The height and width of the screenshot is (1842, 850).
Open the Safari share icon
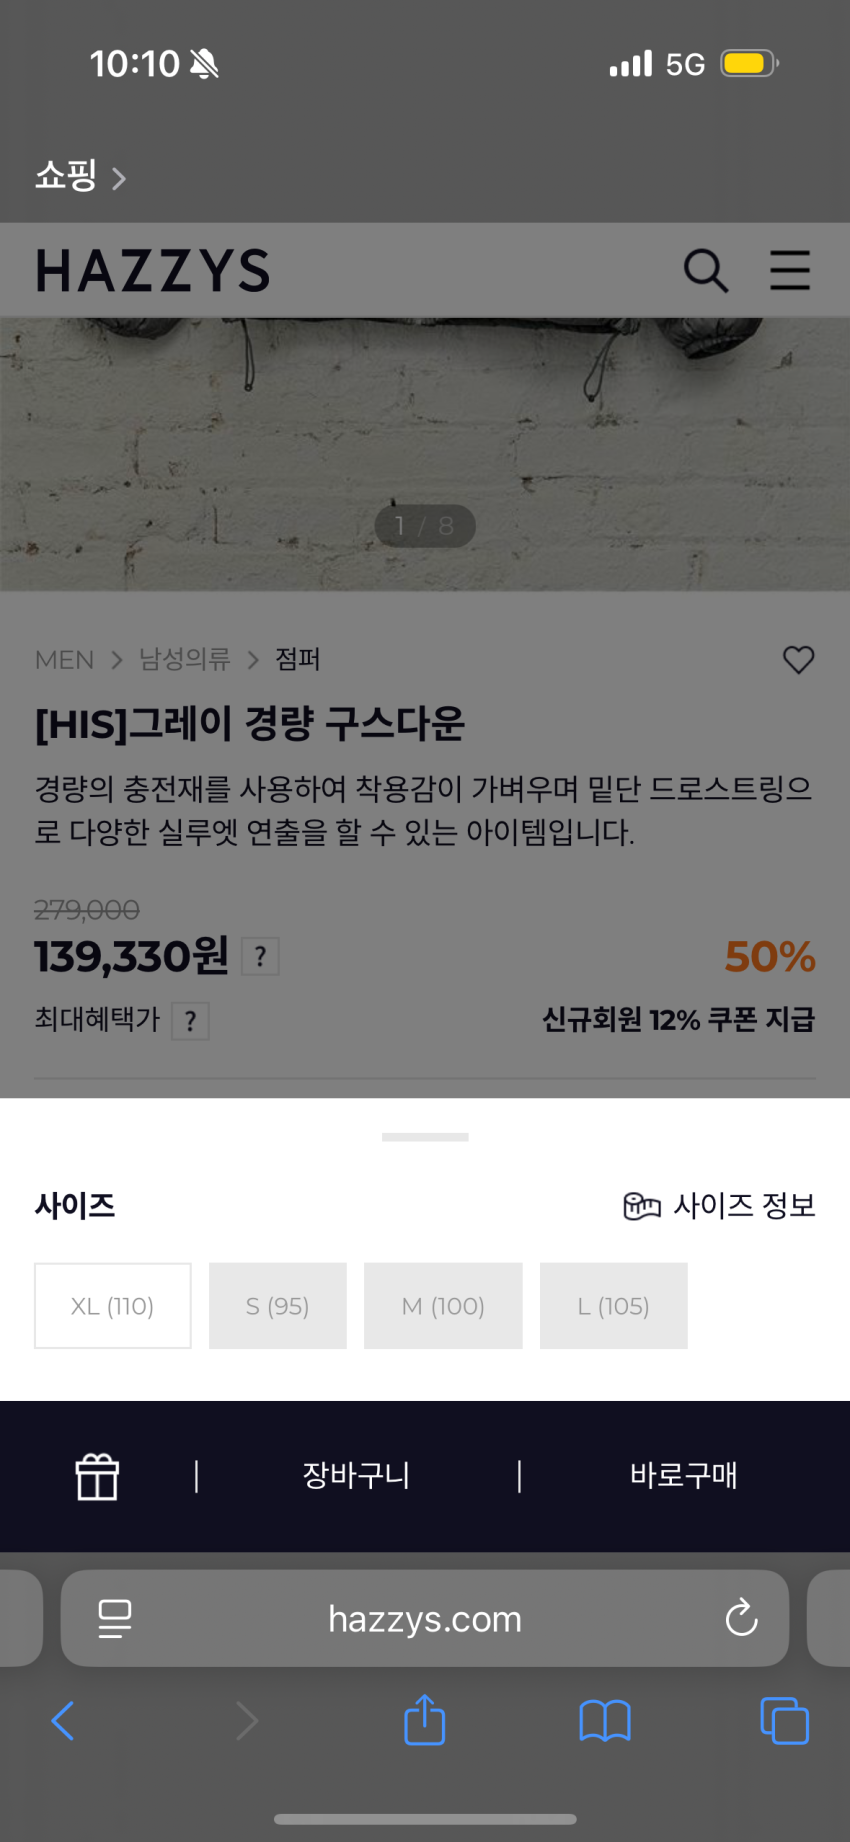click(x=425, y=1720)
